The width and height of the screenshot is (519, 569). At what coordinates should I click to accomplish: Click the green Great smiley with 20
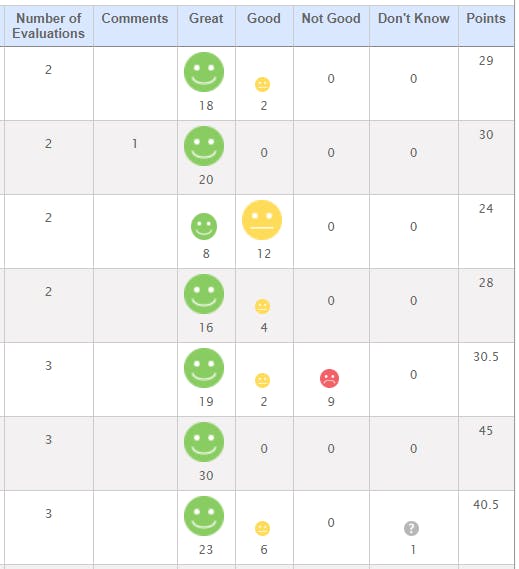click(x=204, y=146)
